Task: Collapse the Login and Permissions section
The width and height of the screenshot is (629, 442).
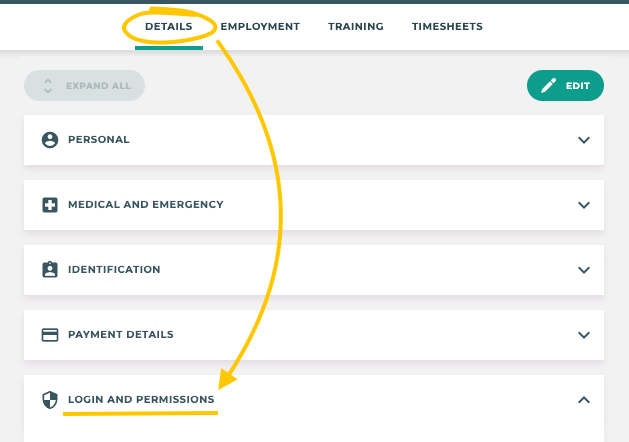Action: (x=585, y=400)
